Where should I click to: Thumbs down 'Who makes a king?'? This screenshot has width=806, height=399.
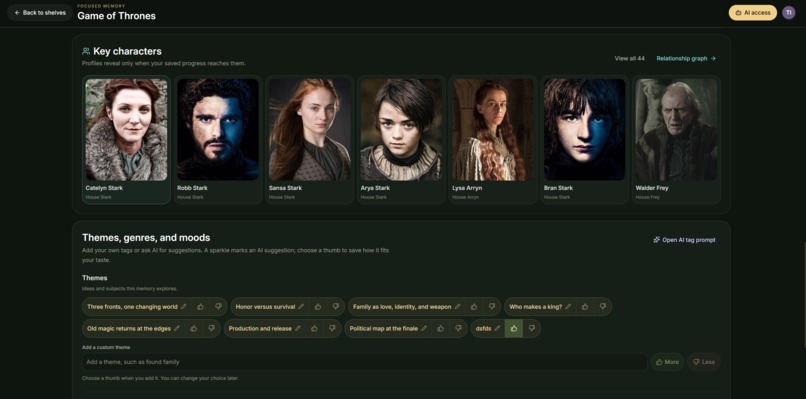pyautogui.click(x=602, y=307)
